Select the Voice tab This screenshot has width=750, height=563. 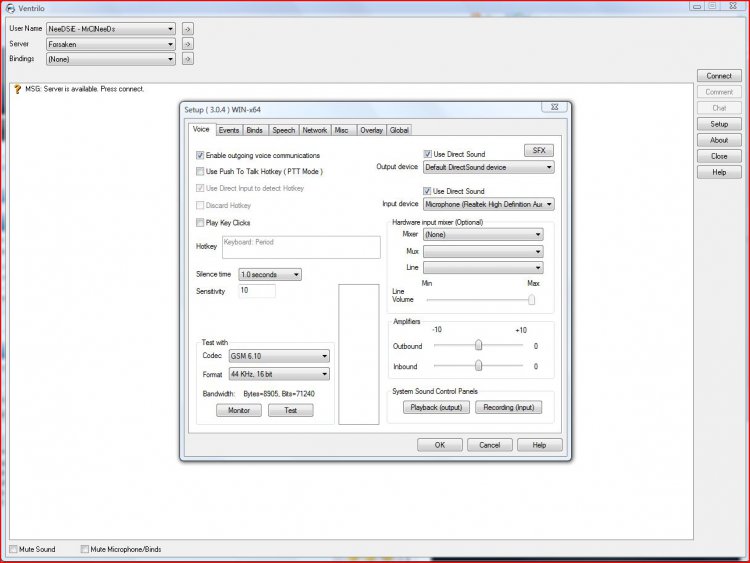[x=201, y=129]
